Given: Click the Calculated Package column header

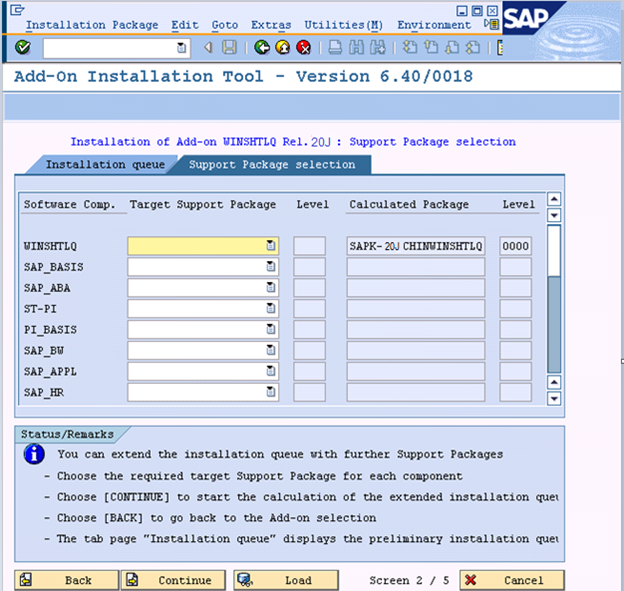Looking at the screenshot, I should tap(409, 205).
